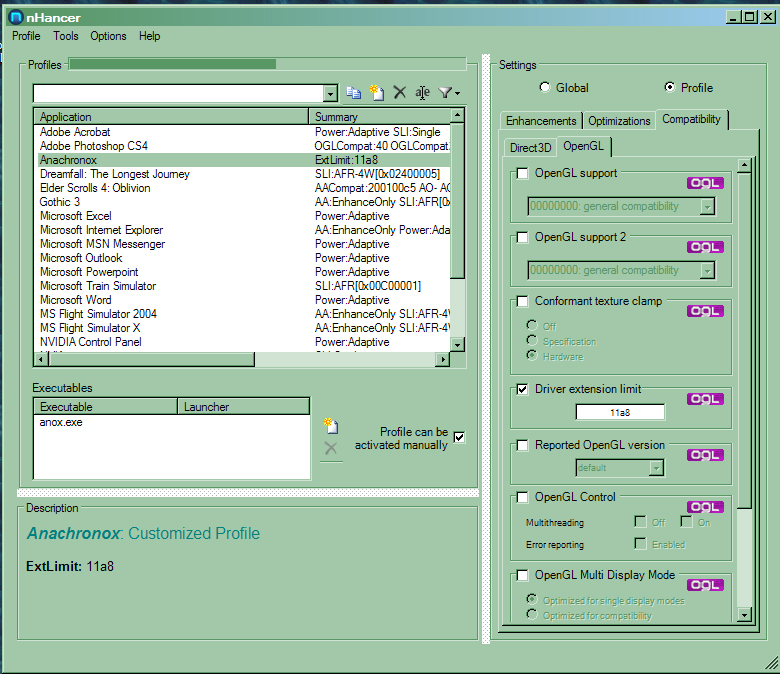Click OGL badge beside Reported OpenGL version
Image resolution: width=780 pixels, height=674 pixels.
[705, 455]
